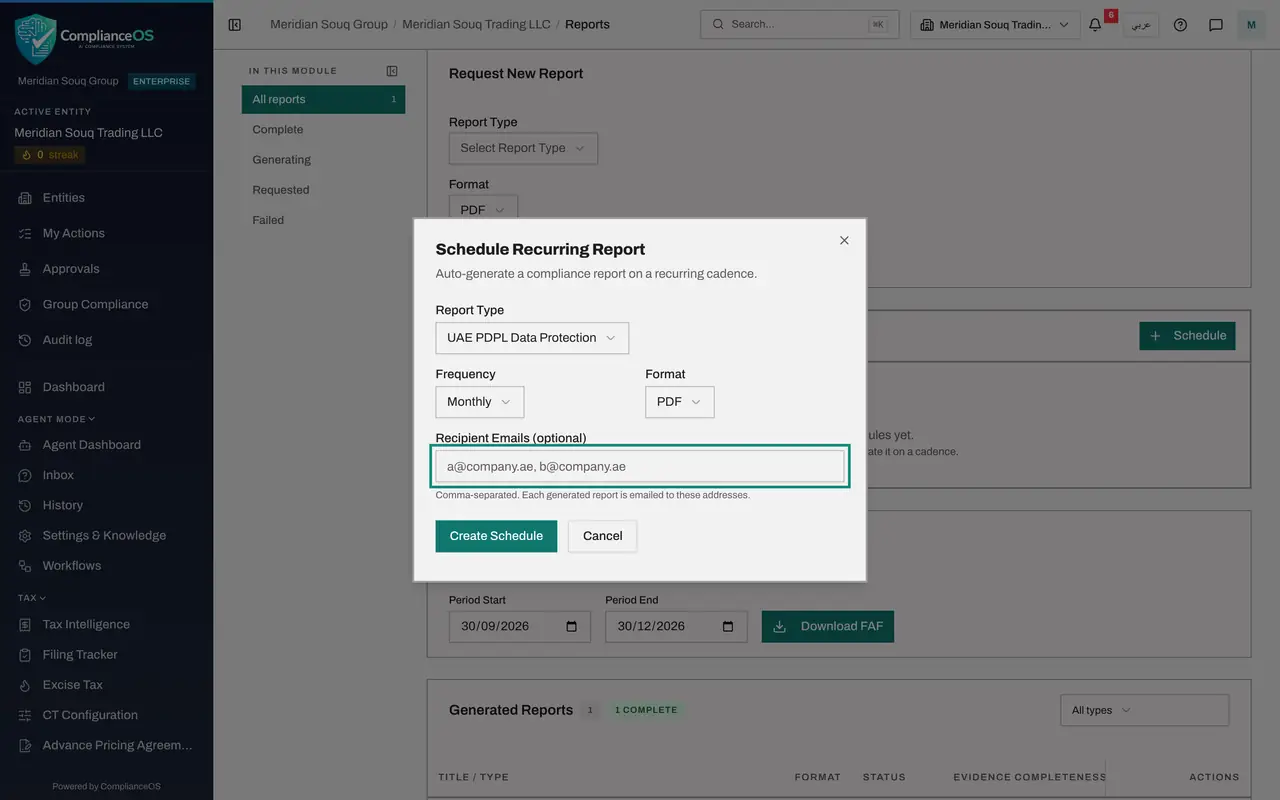This screenshot has height=800, width=1280.
Task: Click the ComplianceOS logo
Action: point(85,38)
